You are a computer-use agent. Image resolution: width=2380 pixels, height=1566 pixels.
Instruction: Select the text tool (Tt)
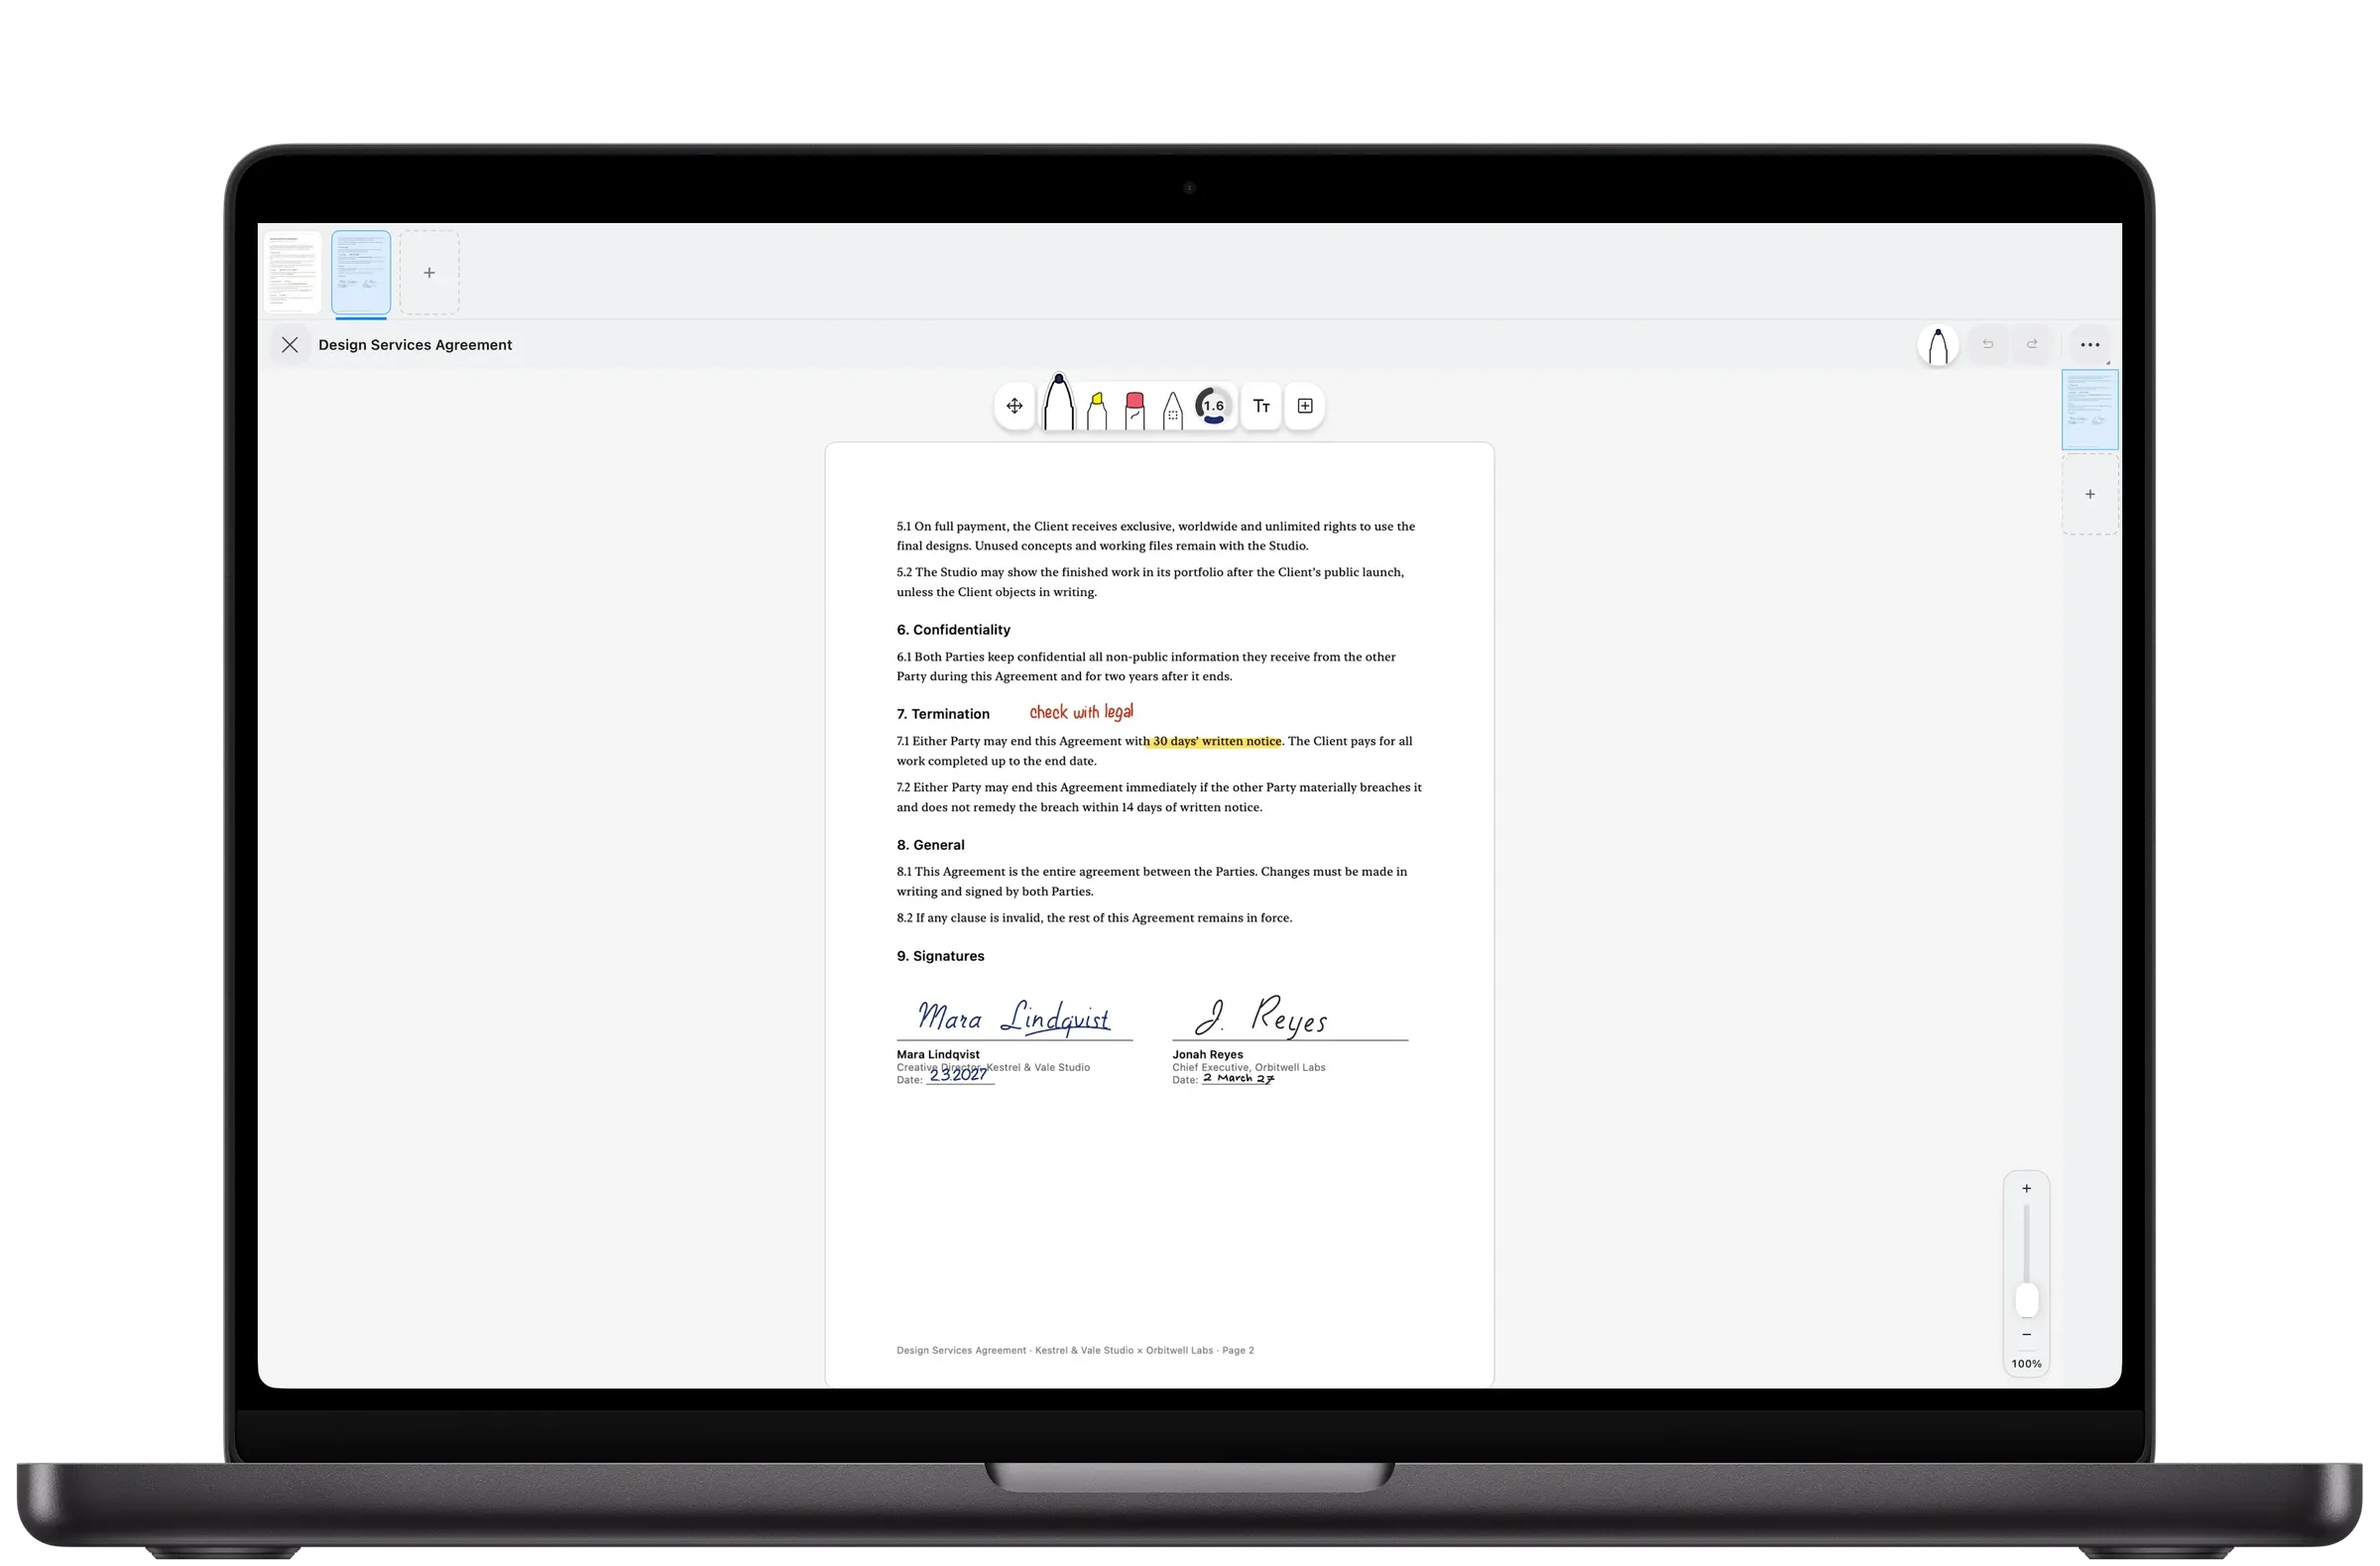[1261, 406]
